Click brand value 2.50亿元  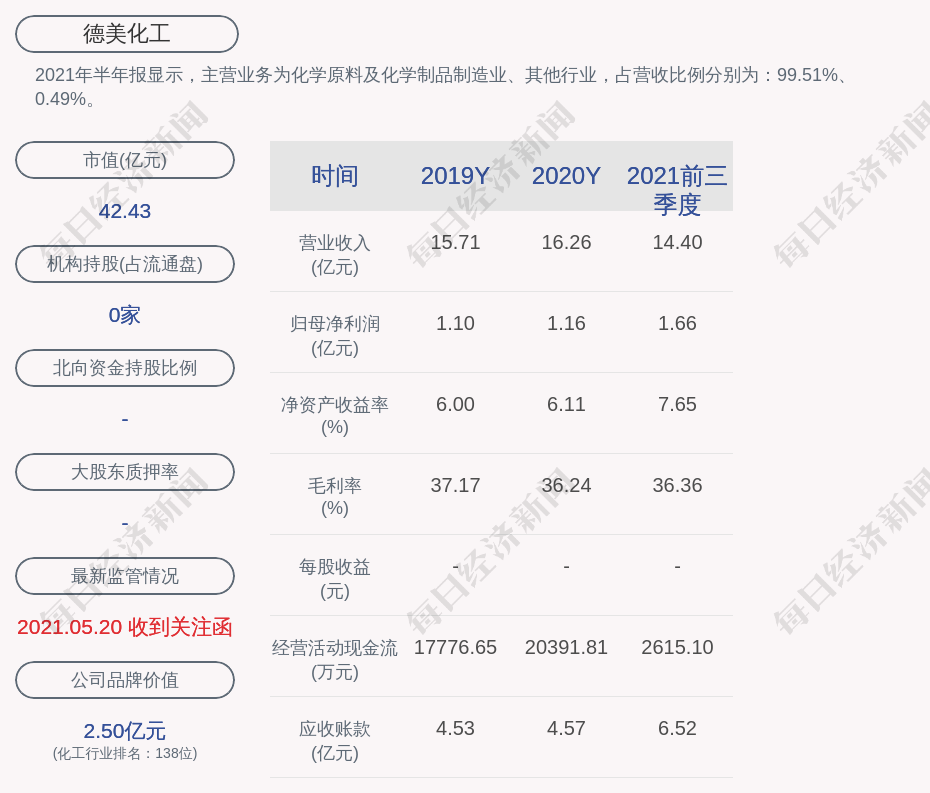pyautogui.click(x=125, y=731)
